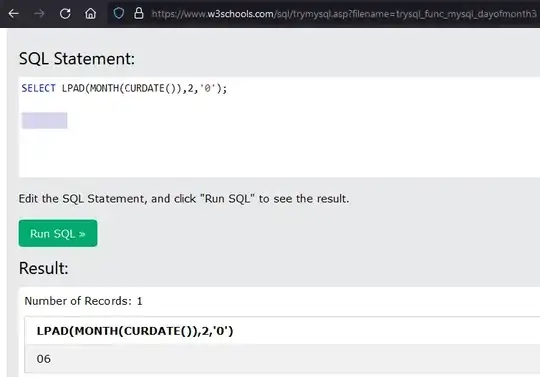This screenshot has height=377, width=540.
Task: Open the tracking protection shield icon
Action: 119,13
